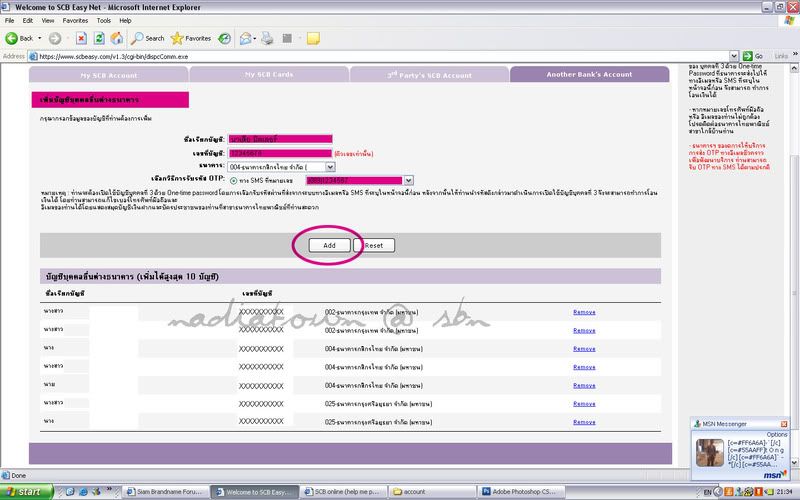Click Remove on the second 002 bank row

click(584, 331)
